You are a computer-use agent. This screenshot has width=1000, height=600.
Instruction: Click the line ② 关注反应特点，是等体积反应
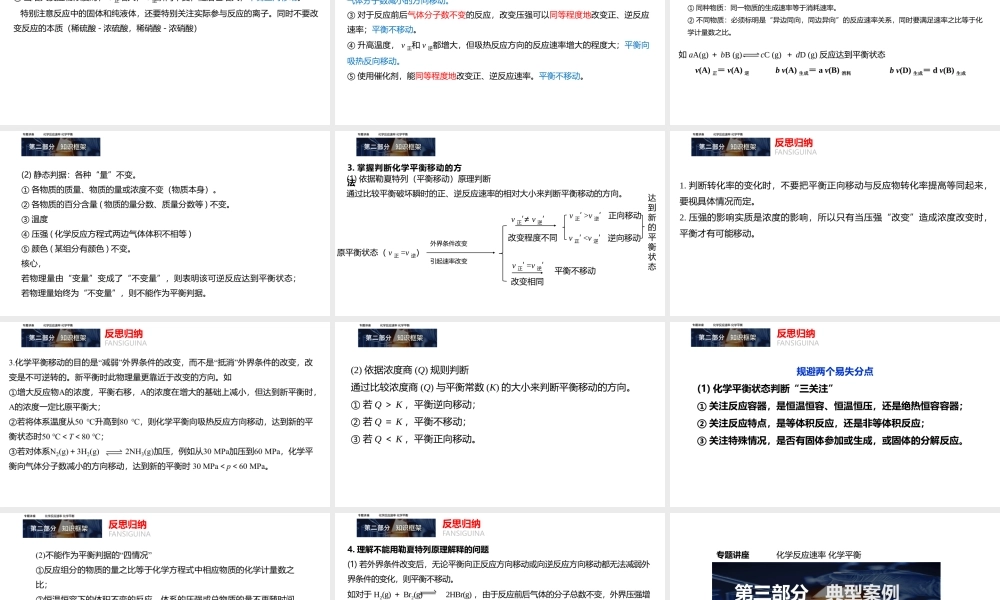click(810, 423)
